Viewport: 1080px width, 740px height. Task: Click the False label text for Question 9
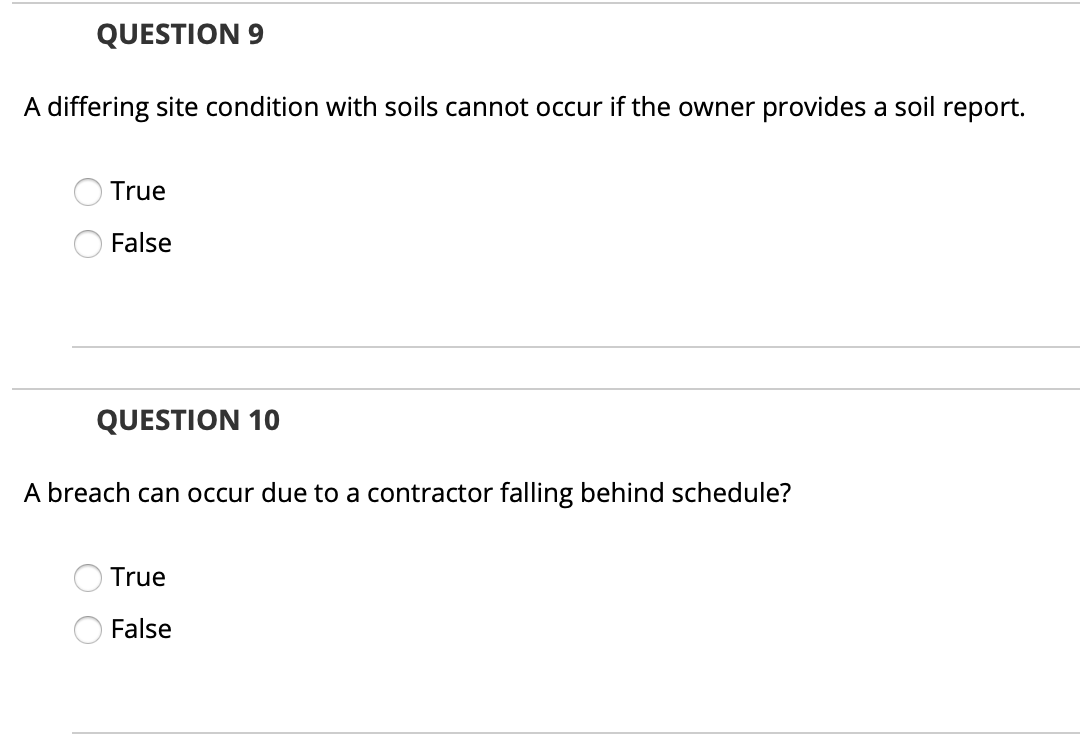point(141,243)
